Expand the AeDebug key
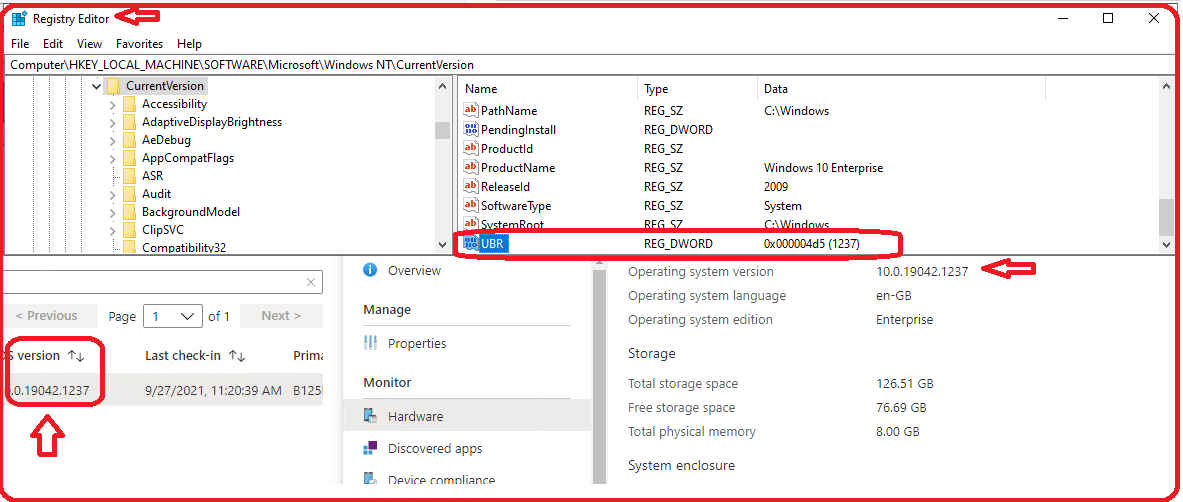Viewport: 1183px width, 502px height. click(112, 140)
